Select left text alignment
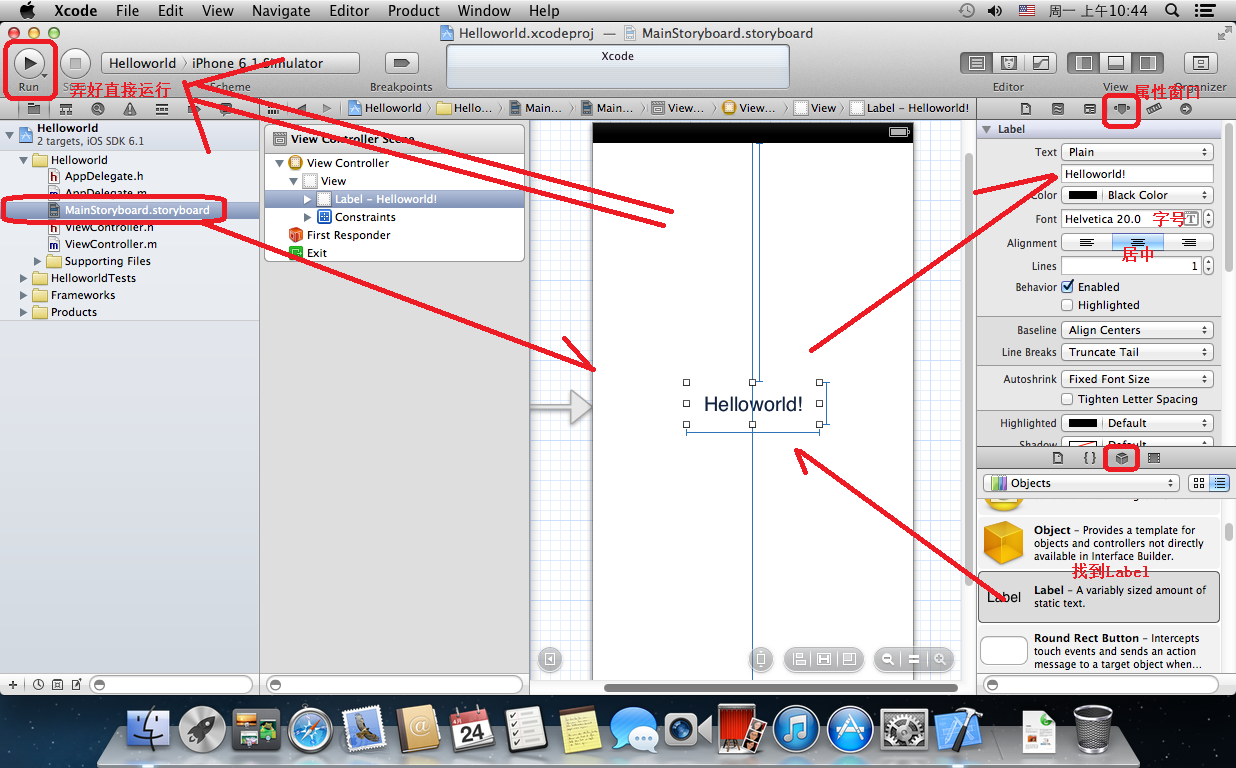 (x=1087, y=243)
